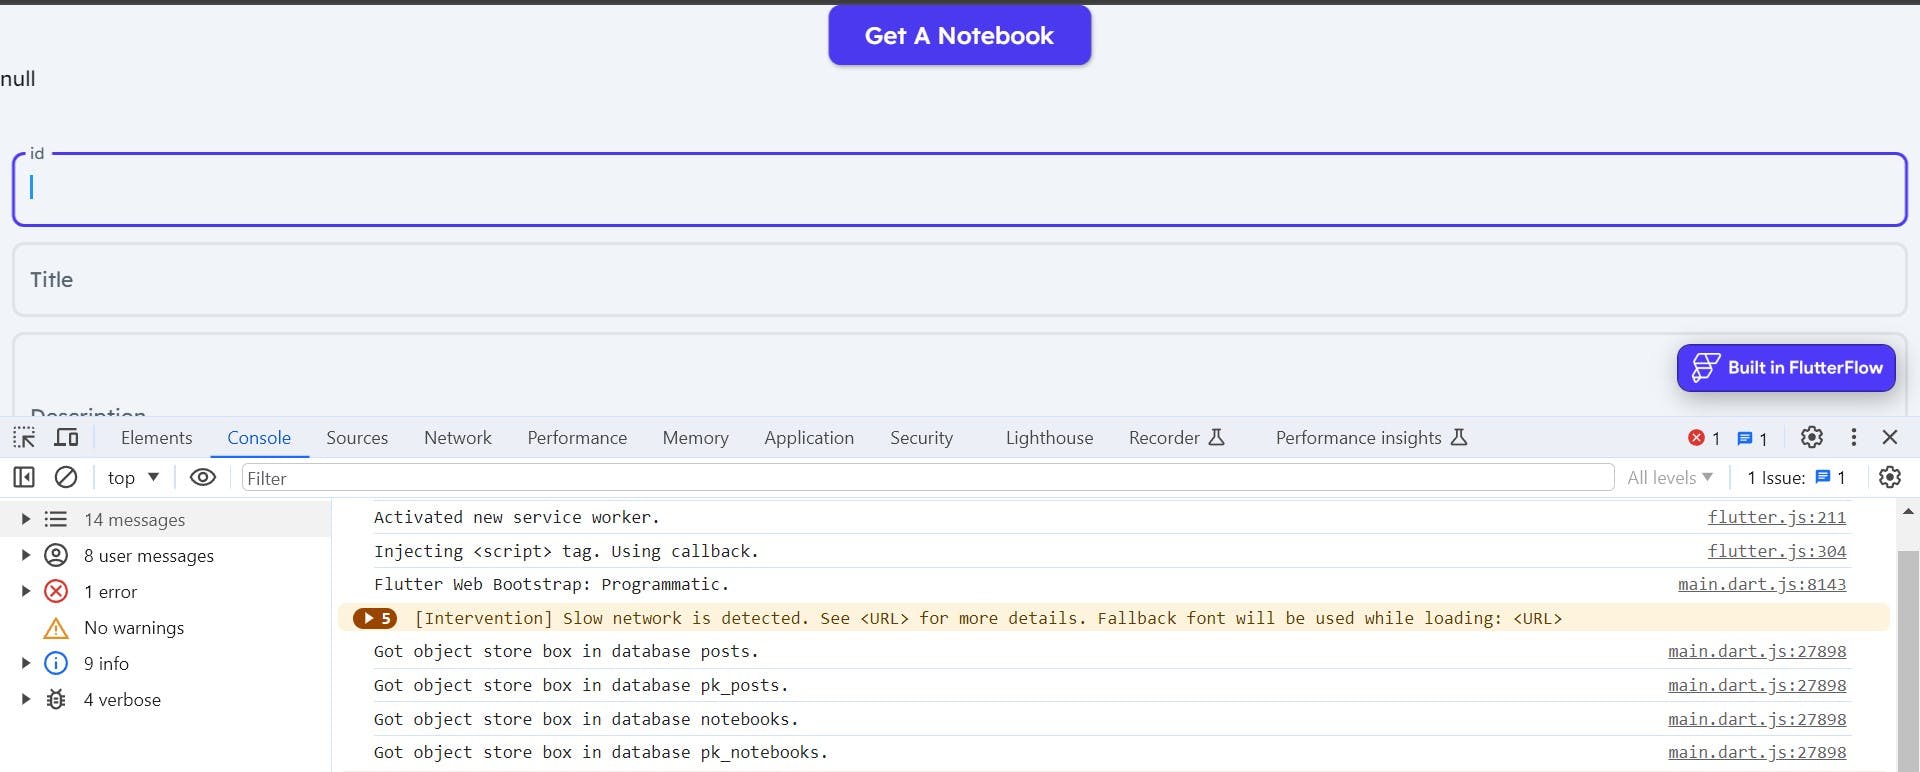Select the No warnings sidebar row
Viewport: 1920px width, 772px height.
click(165, 628)
